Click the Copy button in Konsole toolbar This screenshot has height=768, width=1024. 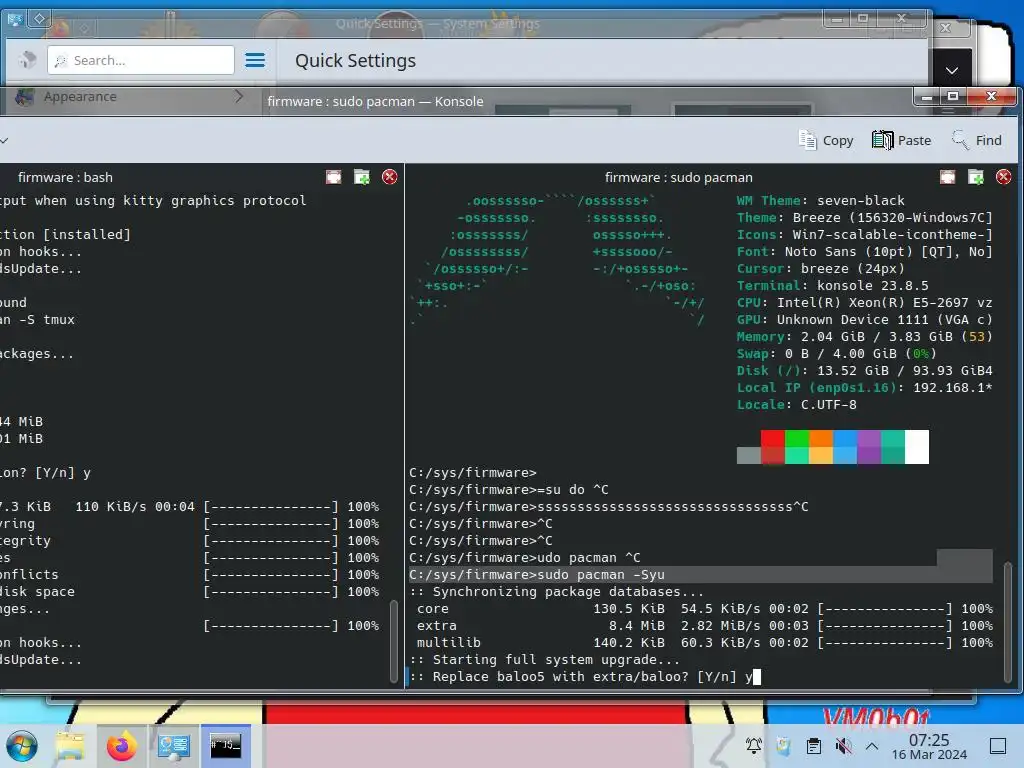pyautogui.click(x=826, y=140)
